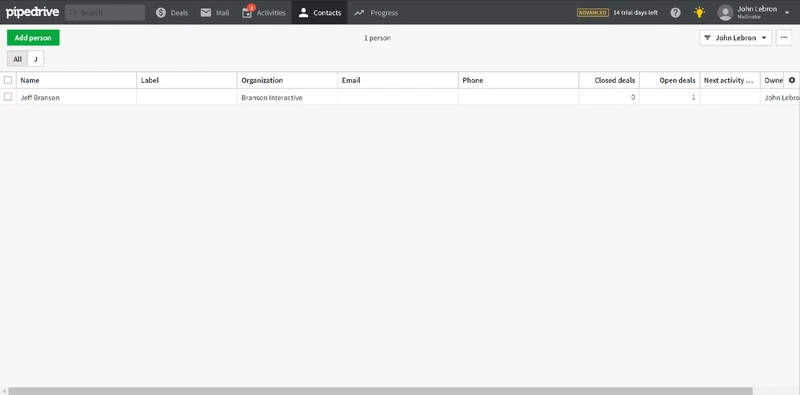The height and width of the screenshot is (395, 800).
Task: Open the help question mark icon
Action: (676, 13)
